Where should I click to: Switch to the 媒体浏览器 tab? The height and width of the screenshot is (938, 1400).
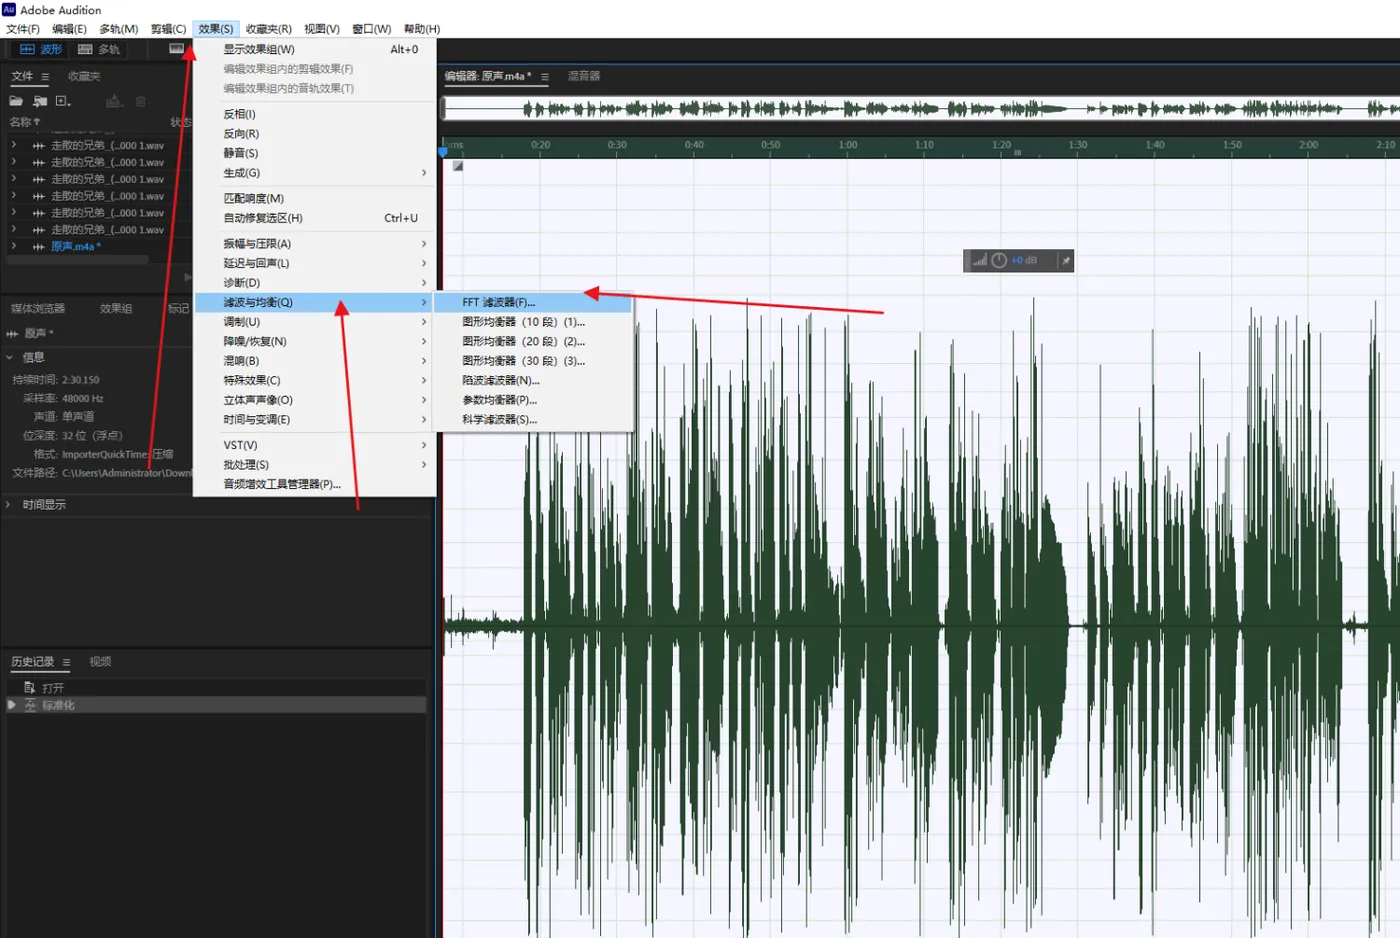tap(38, 309)
